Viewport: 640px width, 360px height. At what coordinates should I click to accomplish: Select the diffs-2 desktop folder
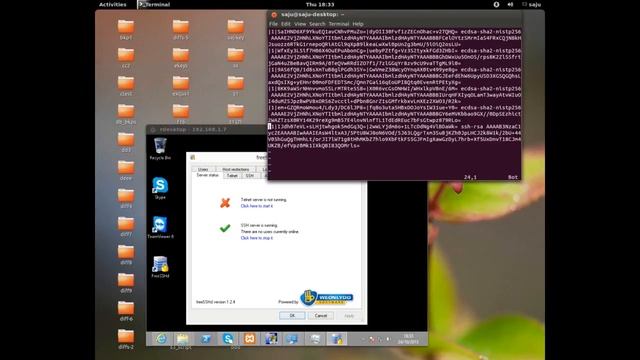(126, 340)
